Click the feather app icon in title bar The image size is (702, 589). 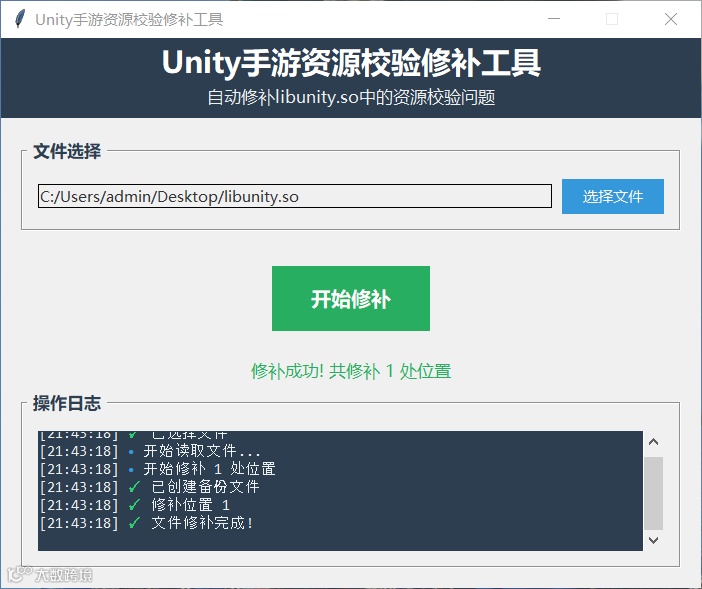20,19
